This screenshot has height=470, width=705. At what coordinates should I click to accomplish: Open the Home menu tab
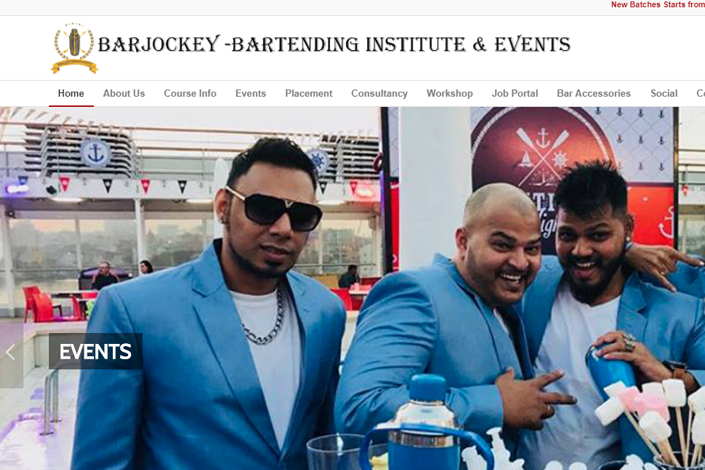[71, 94]
